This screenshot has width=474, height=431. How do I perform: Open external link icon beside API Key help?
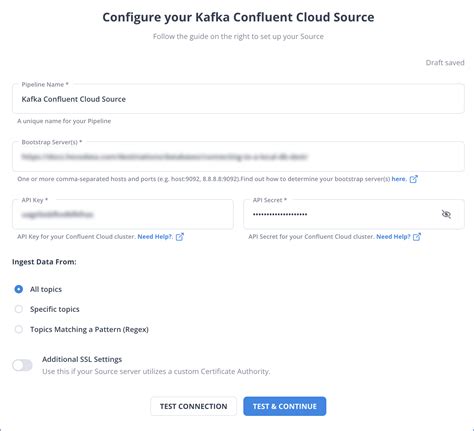(x=180, y=237)
